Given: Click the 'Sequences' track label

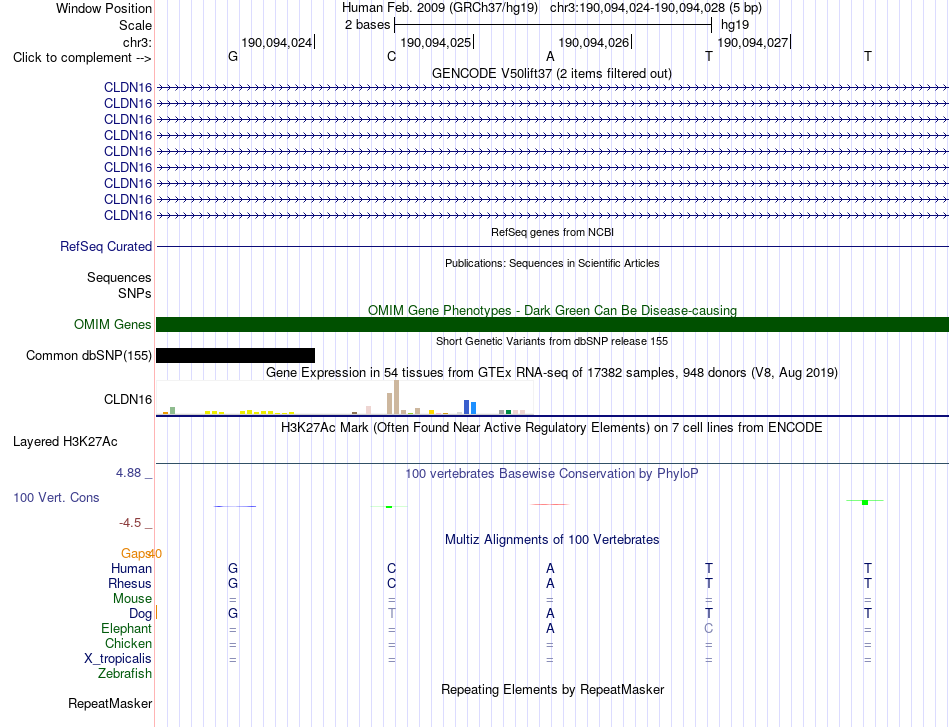Looking at the screenshot, I should pos(119,277).
